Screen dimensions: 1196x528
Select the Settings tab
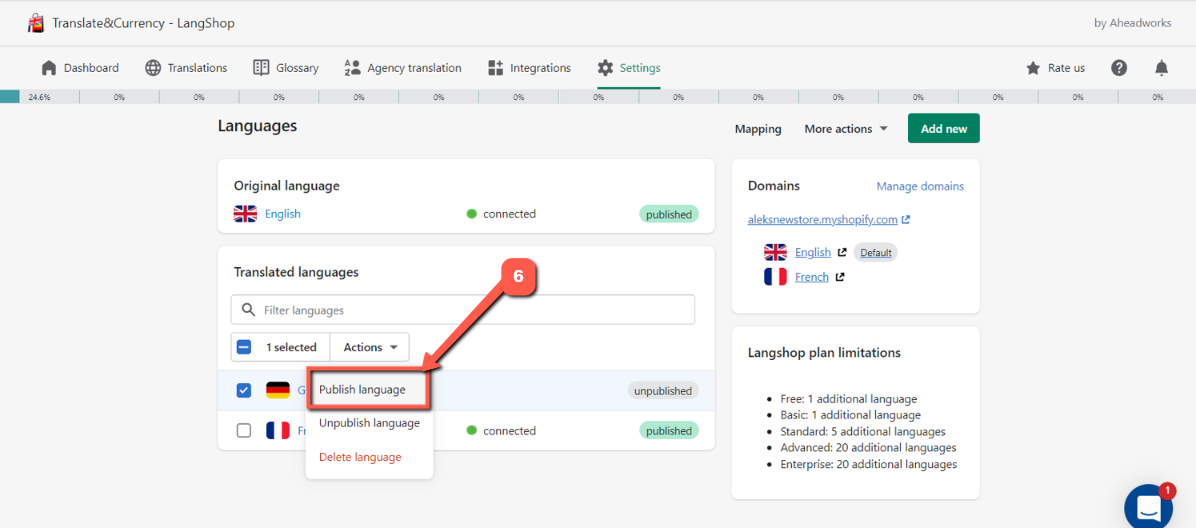point(629,68)
